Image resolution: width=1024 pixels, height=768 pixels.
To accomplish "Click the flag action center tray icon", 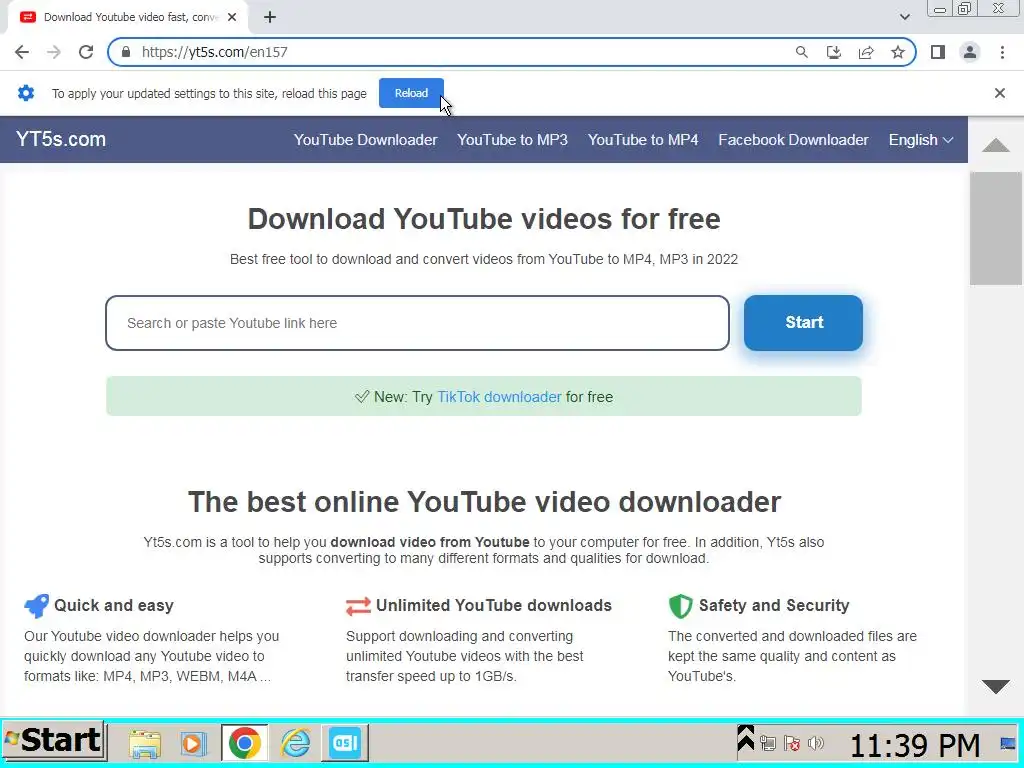I will (792, 743).
